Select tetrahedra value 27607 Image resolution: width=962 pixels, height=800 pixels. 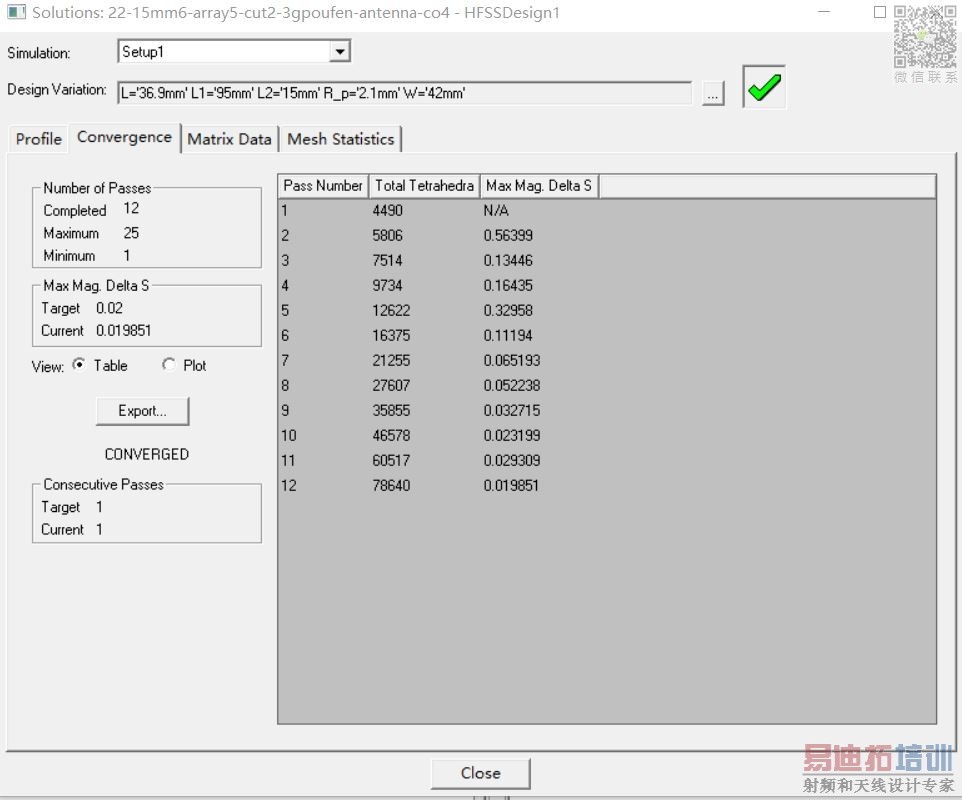pos(391,386)
